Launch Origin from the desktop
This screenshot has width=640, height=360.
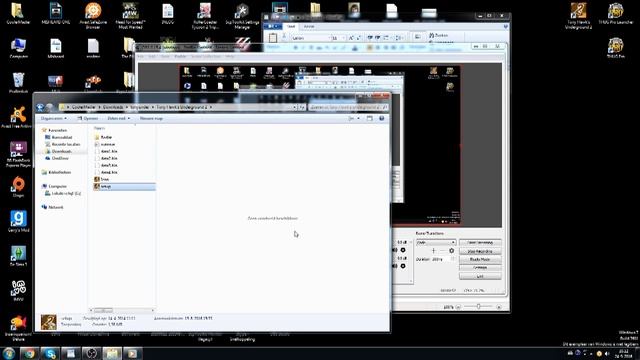coord(18,187)
